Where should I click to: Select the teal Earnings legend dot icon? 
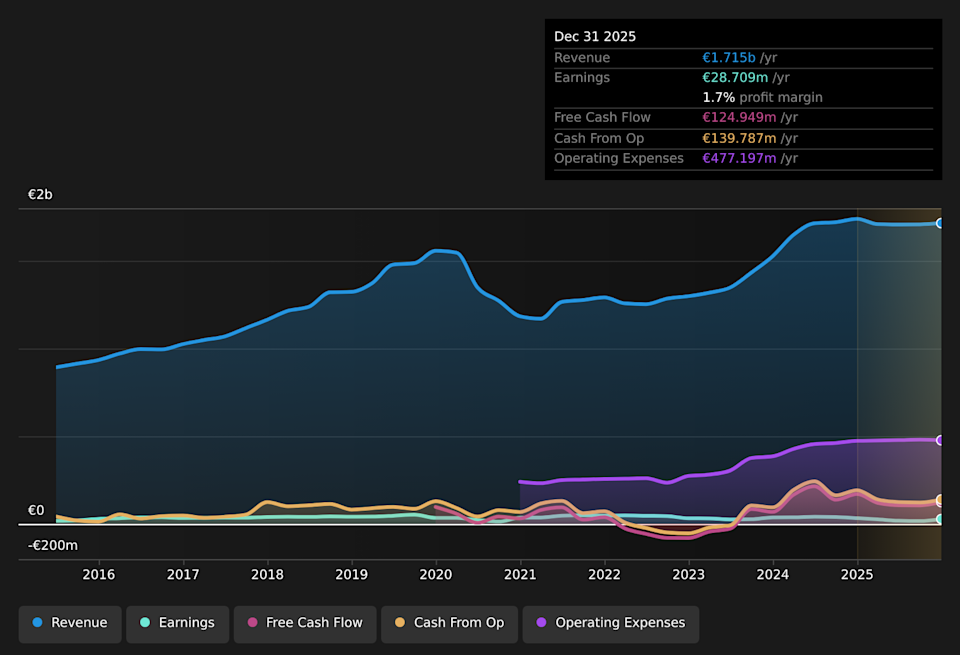pos(146,623)
